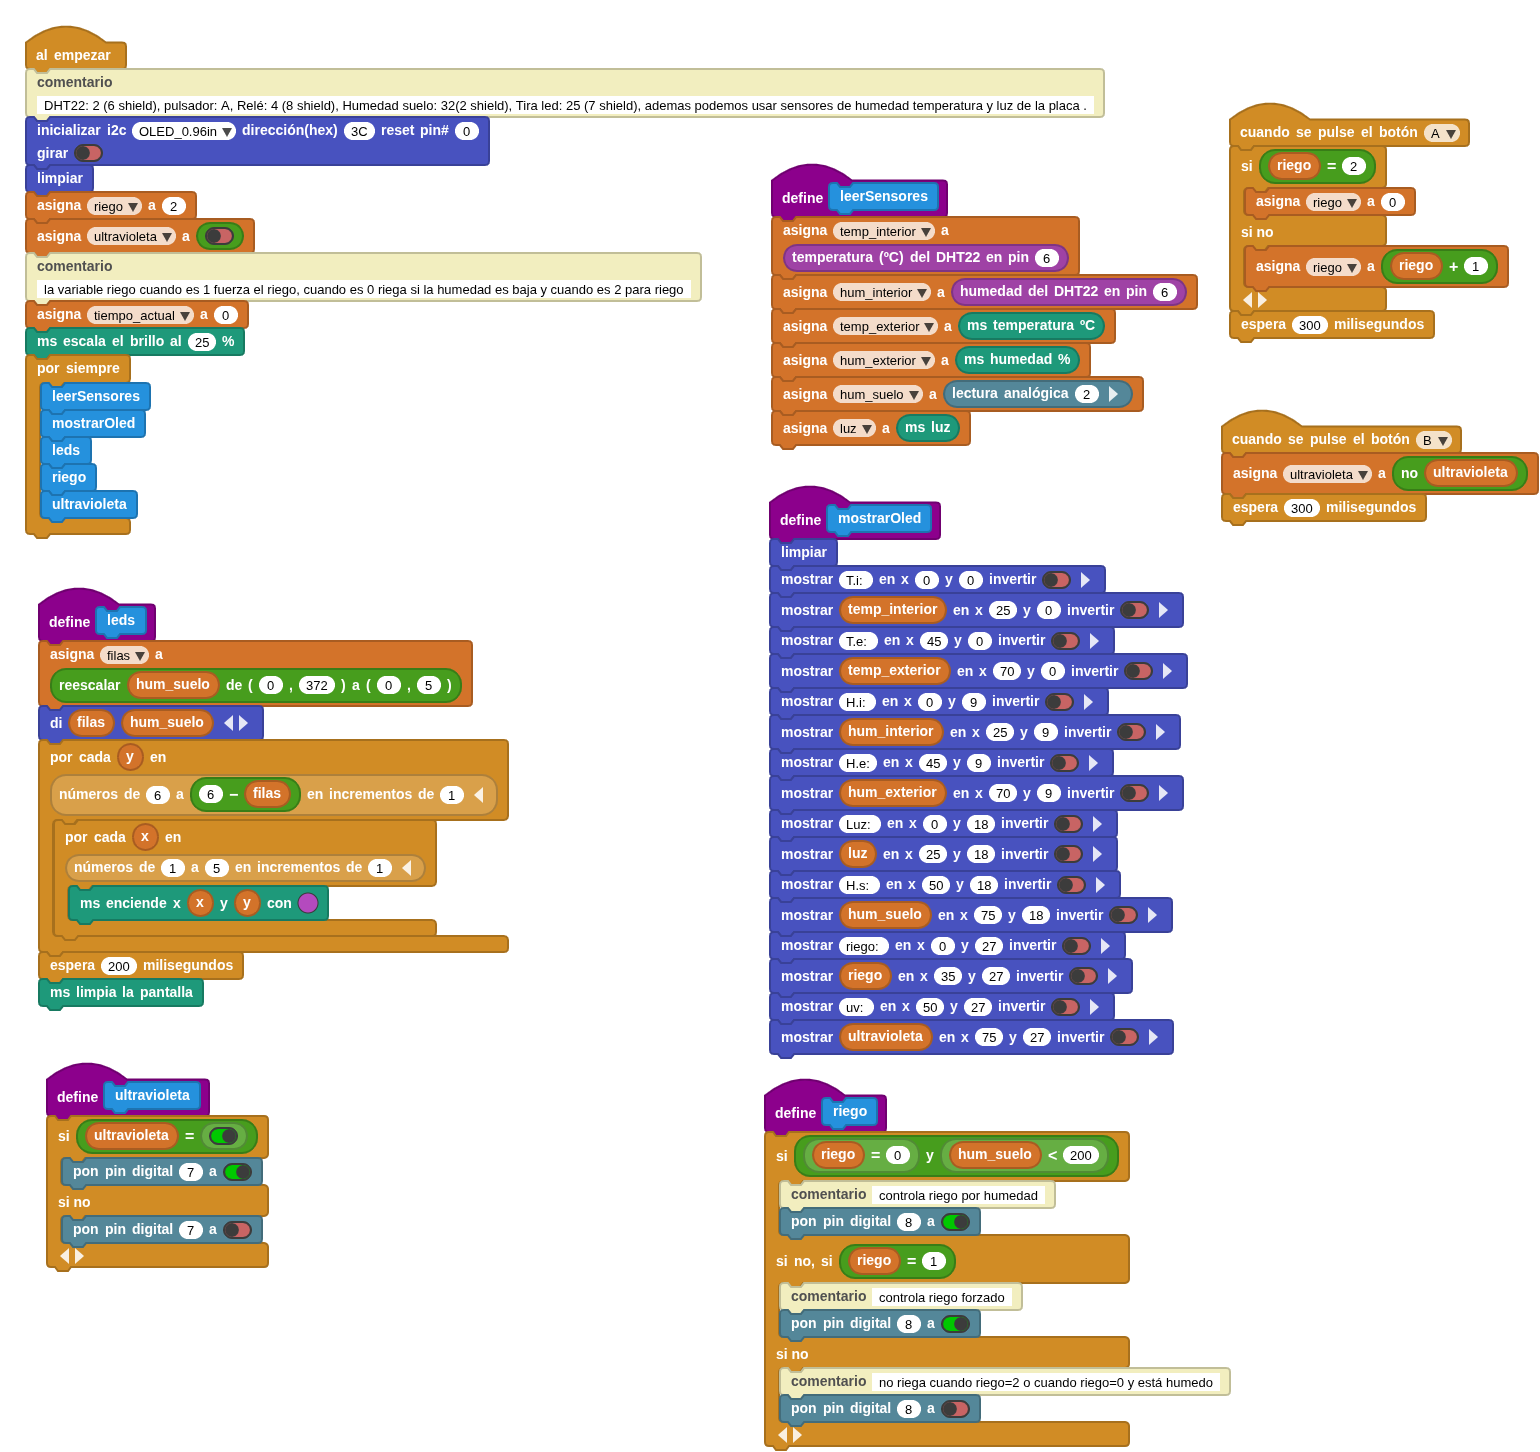Toggle invertir switch on 'mostrar H.s:' row
1540x1452 pixels.
pos(1071,885)
